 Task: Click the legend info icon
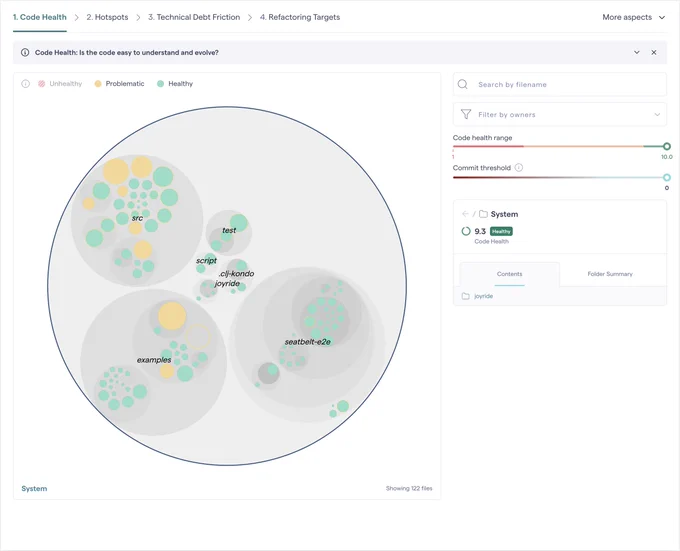pyautogui.click(x=26, y=84)
